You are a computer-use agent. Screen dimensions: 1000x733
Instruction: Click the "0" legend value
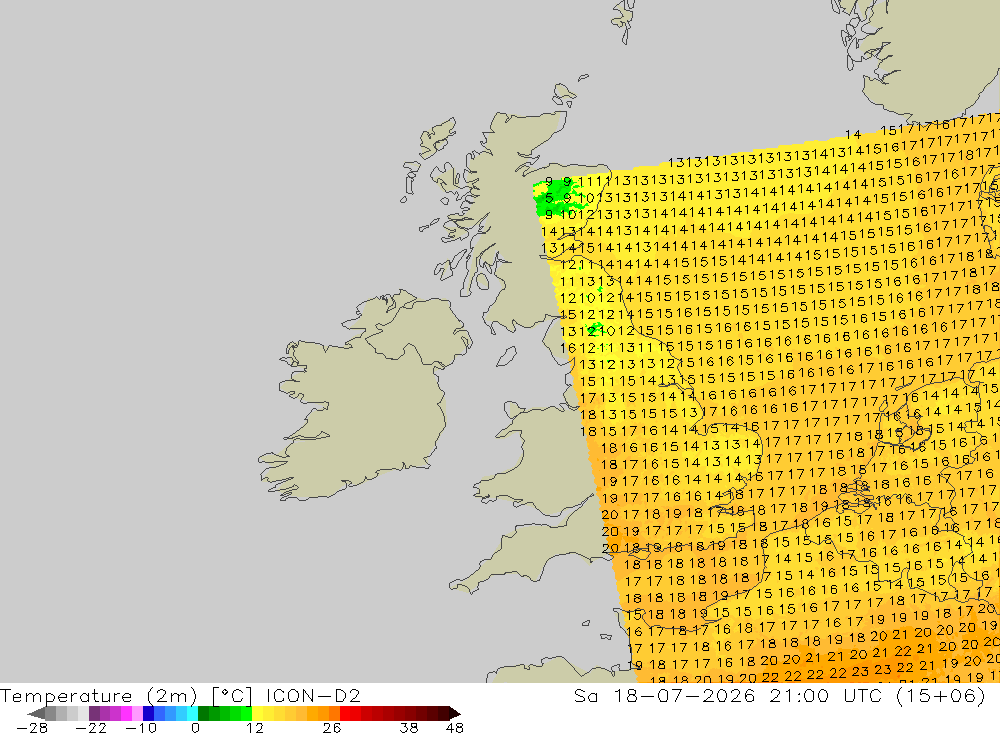[196, 727]
